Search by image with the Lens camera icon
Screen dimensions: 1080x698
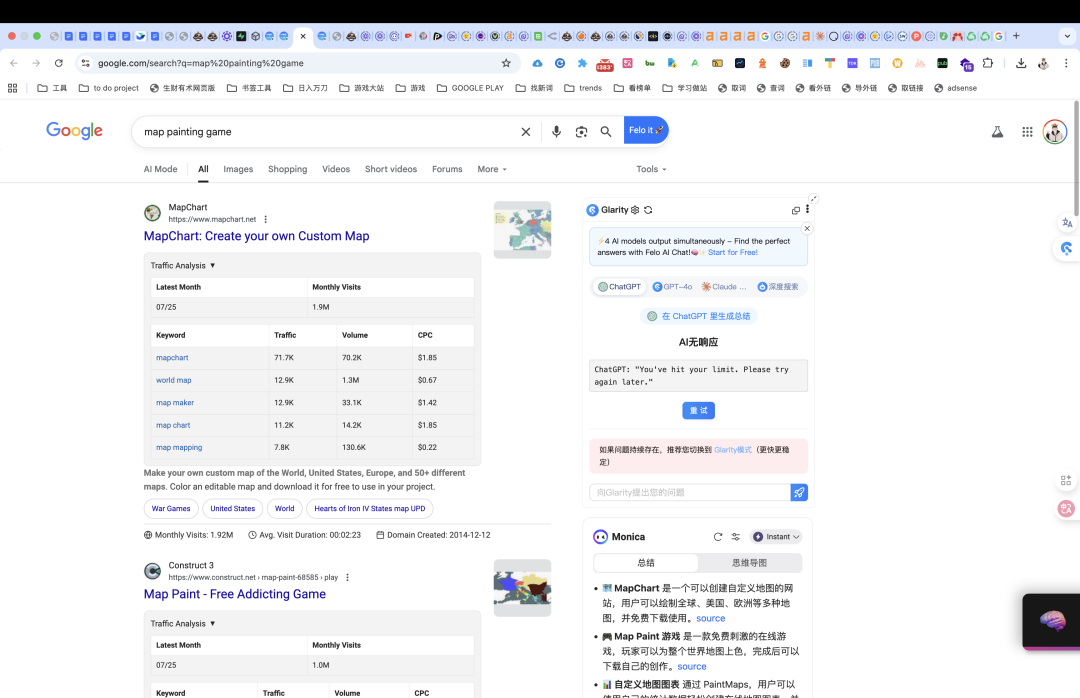pos(581,132)
